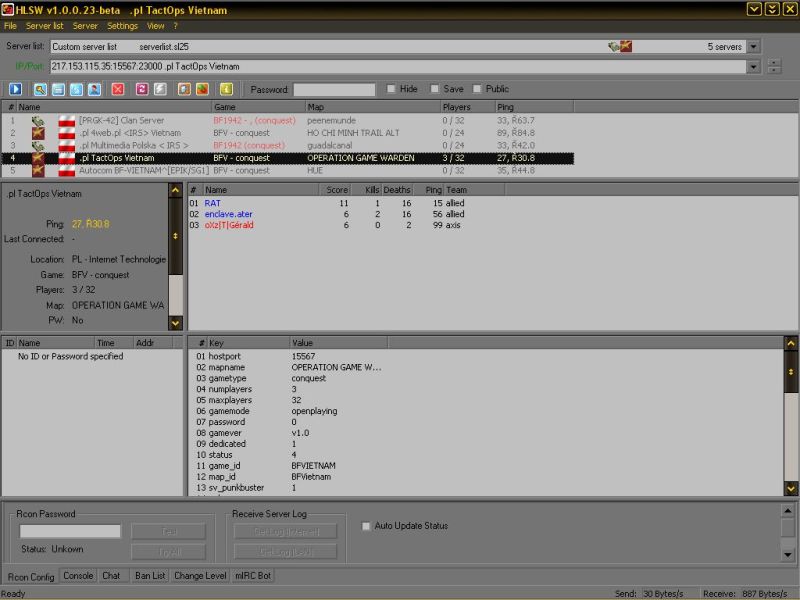Click the yellow info toolbar icon

(x=226, y=89)
